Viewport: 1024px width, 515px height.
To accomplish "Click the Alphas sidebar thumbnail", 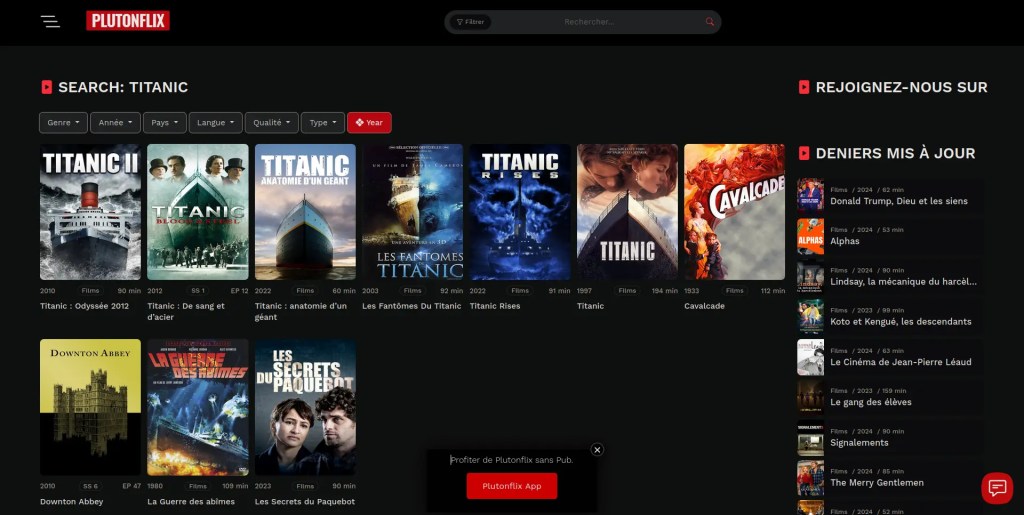I will 810,236.
